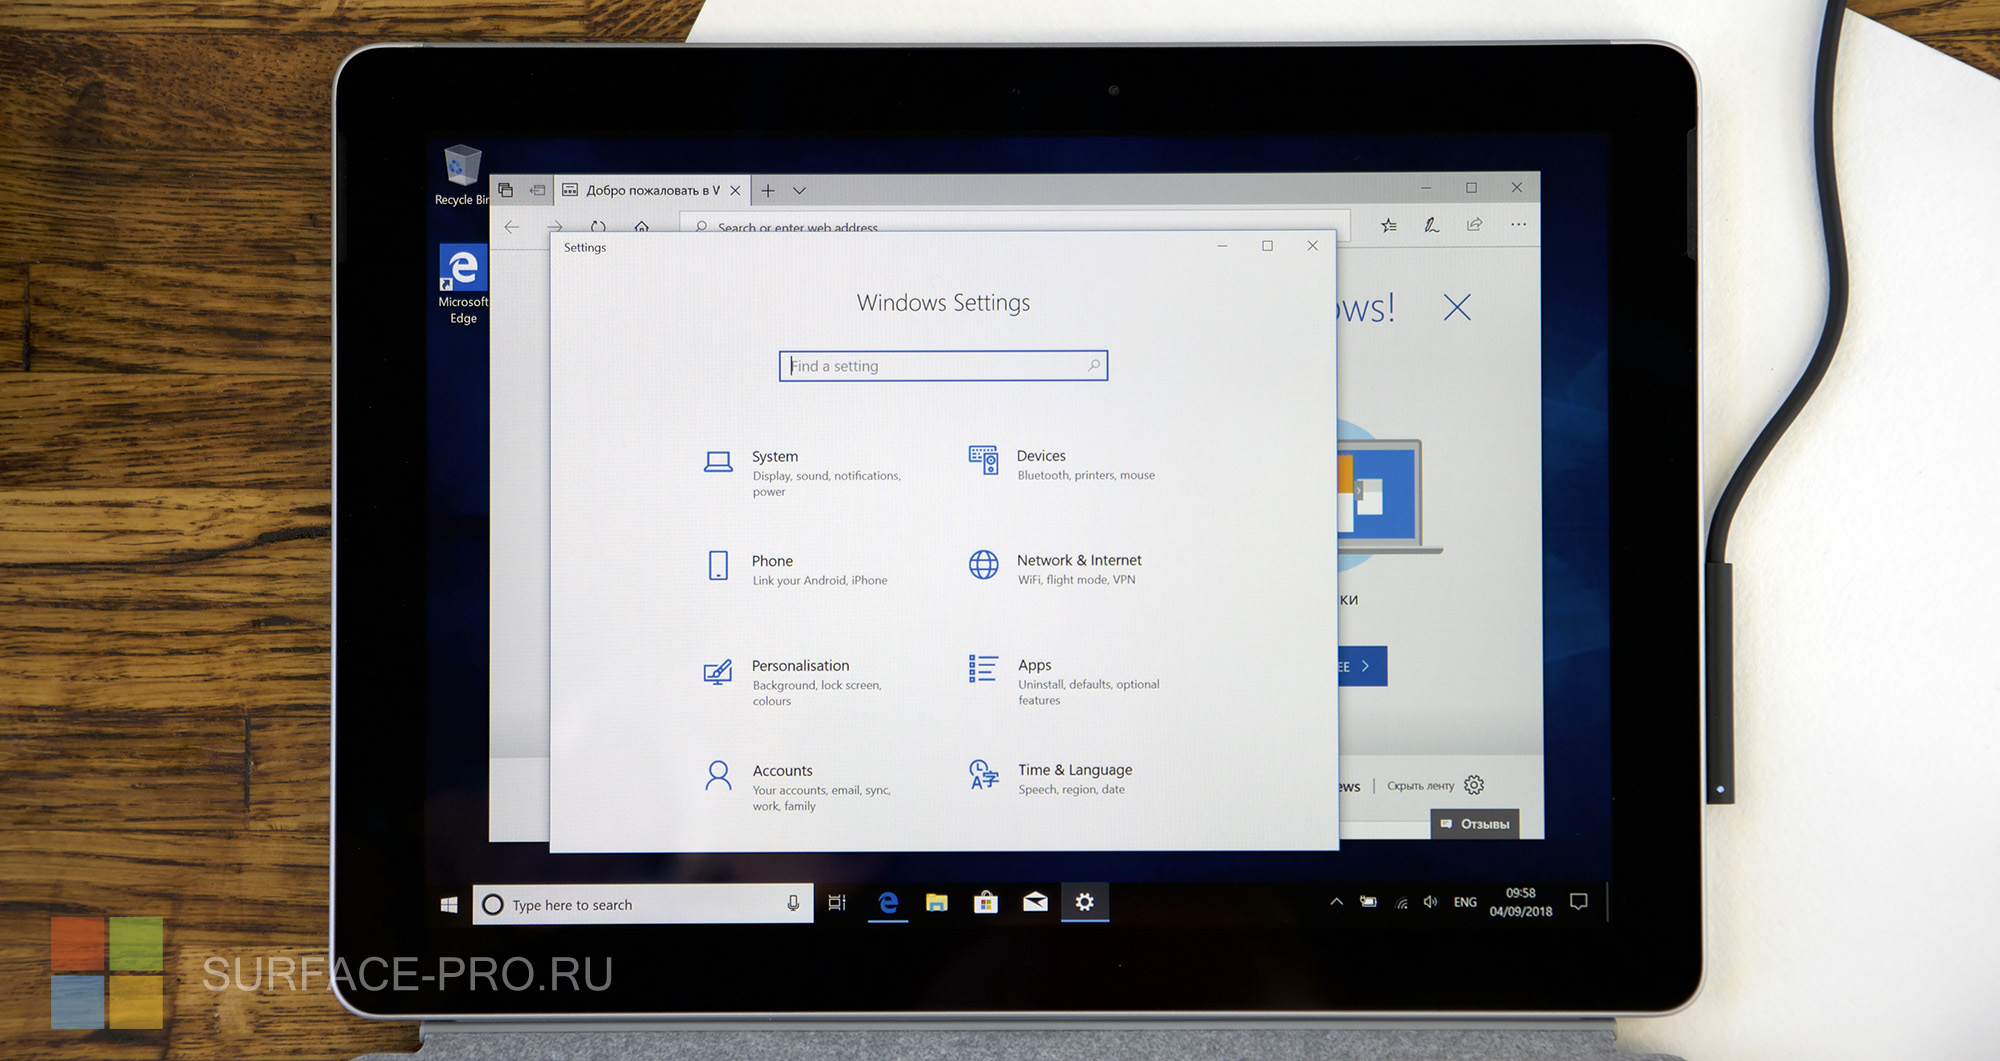Open Apps settings category
Image resolution: width=2000 pixels, height=1061 pixels.
click(x=1065, y=681)
